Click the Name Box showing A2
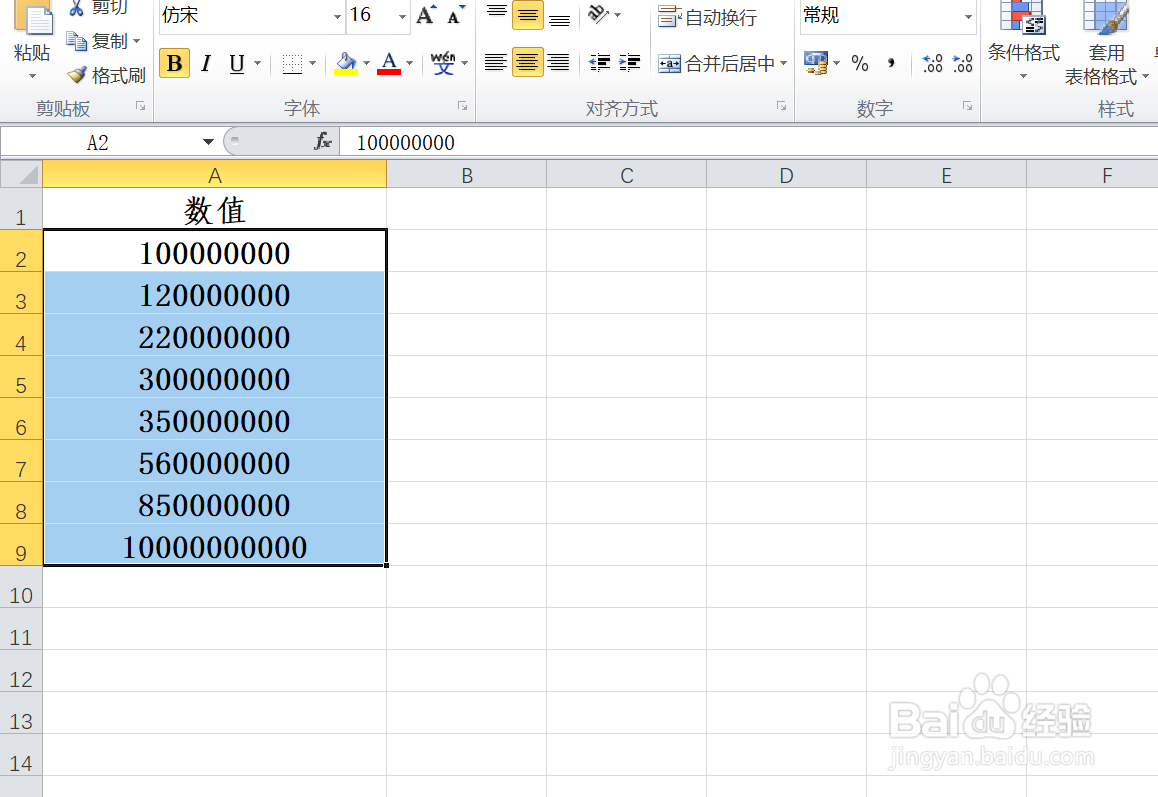Image resolution: width=1158 pixels, height=797 pixels. (x=97, y=143)
